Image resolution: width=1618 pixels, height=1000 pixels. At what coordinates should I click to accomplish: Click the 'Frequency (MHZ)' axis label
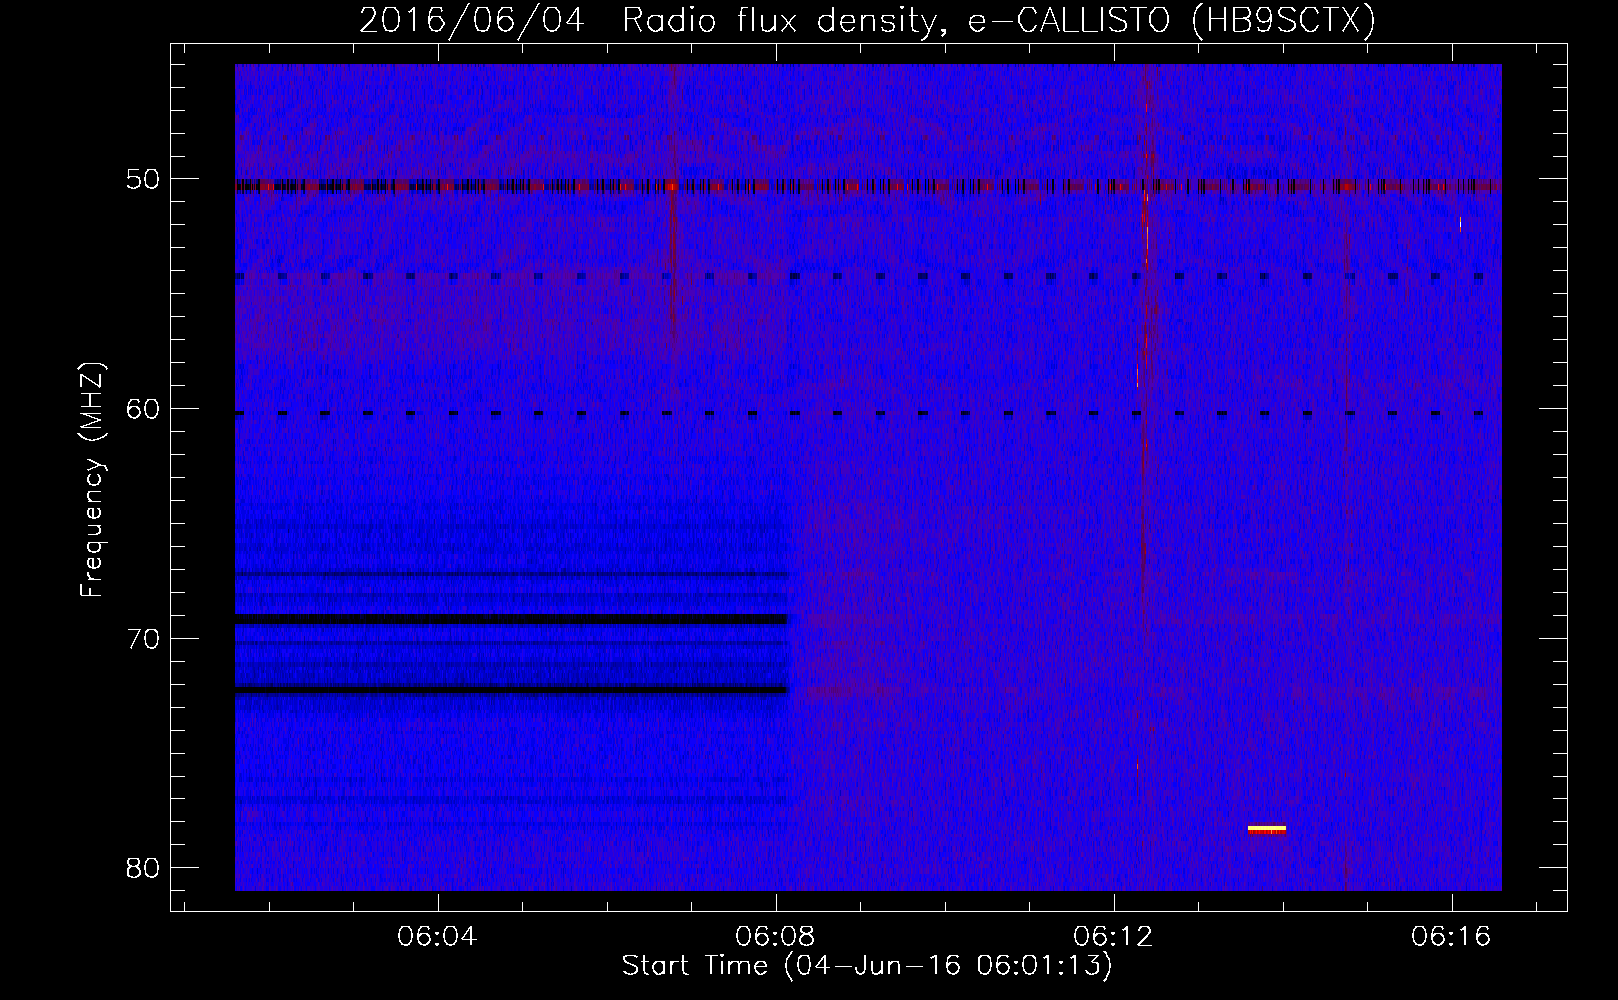point(92,480)
